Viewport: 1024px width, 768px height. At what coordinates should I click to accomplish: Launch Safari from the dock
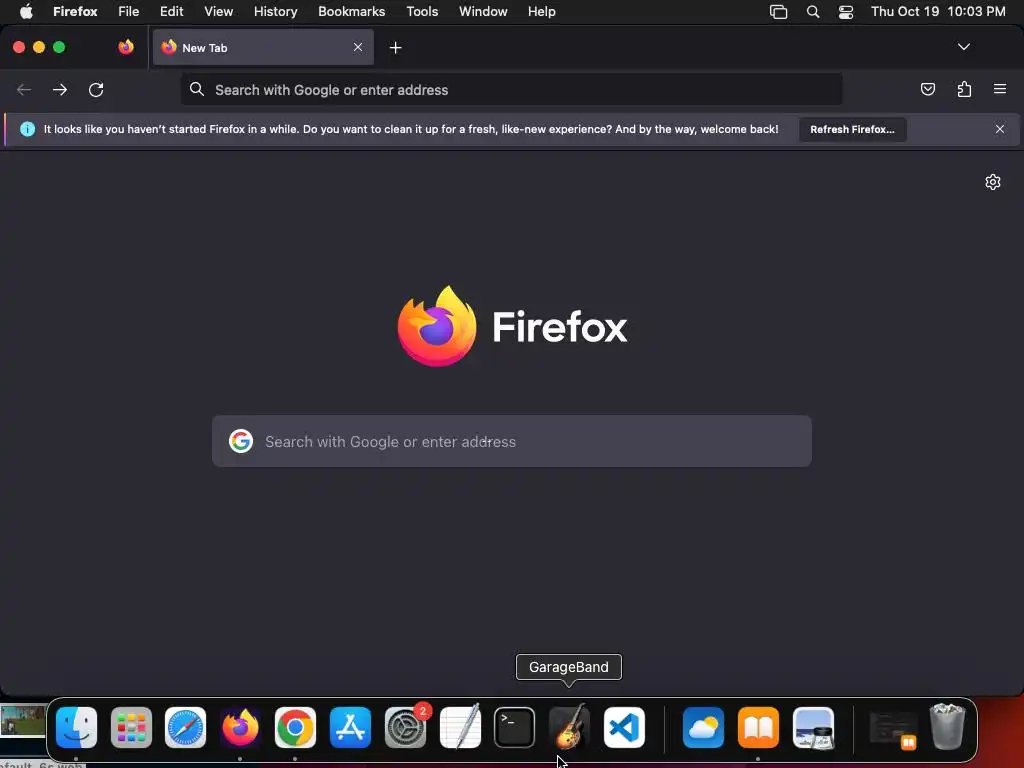[x=185, y=728]
